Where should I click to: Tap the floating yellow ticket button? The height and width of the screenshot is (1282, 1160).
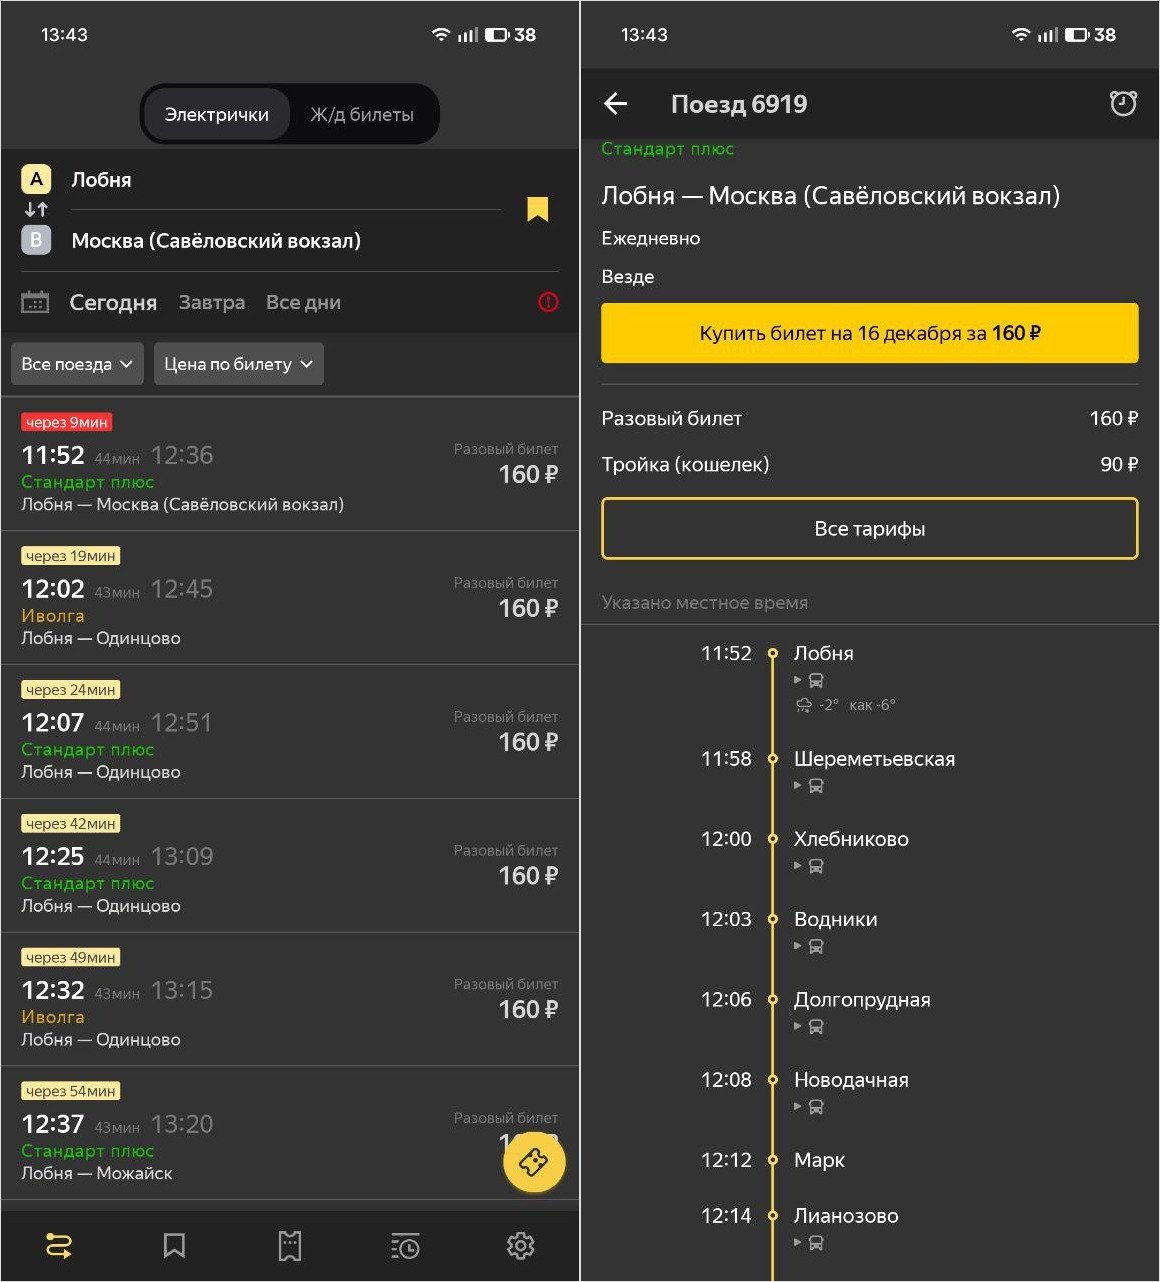point(534,1162)
